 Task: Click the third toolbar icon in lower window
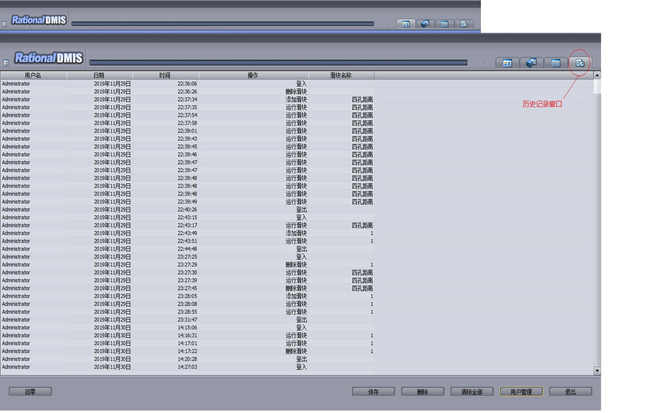coord(556,63)
